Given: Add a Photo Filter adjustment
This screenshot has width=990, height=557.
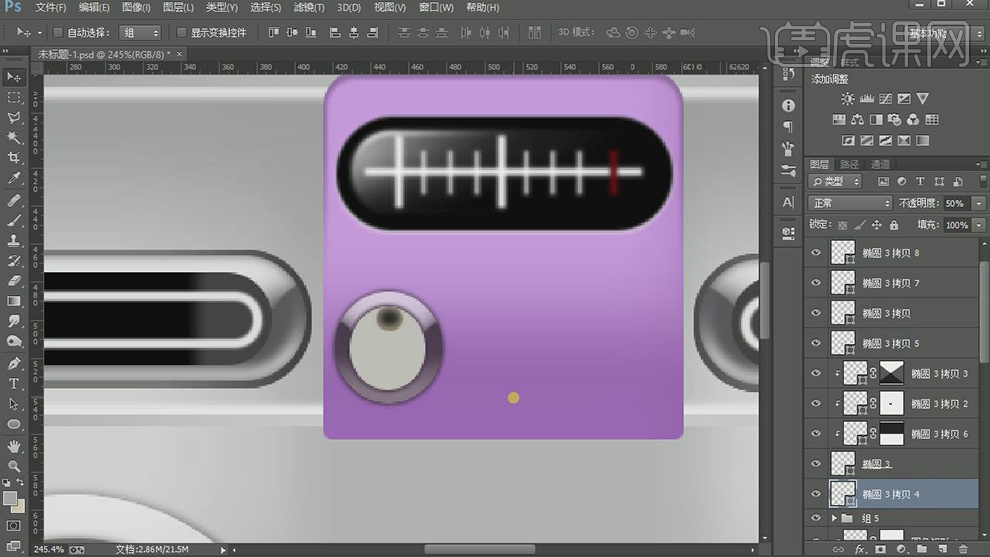Looking at the screenshot, I should tap(895, 119).
